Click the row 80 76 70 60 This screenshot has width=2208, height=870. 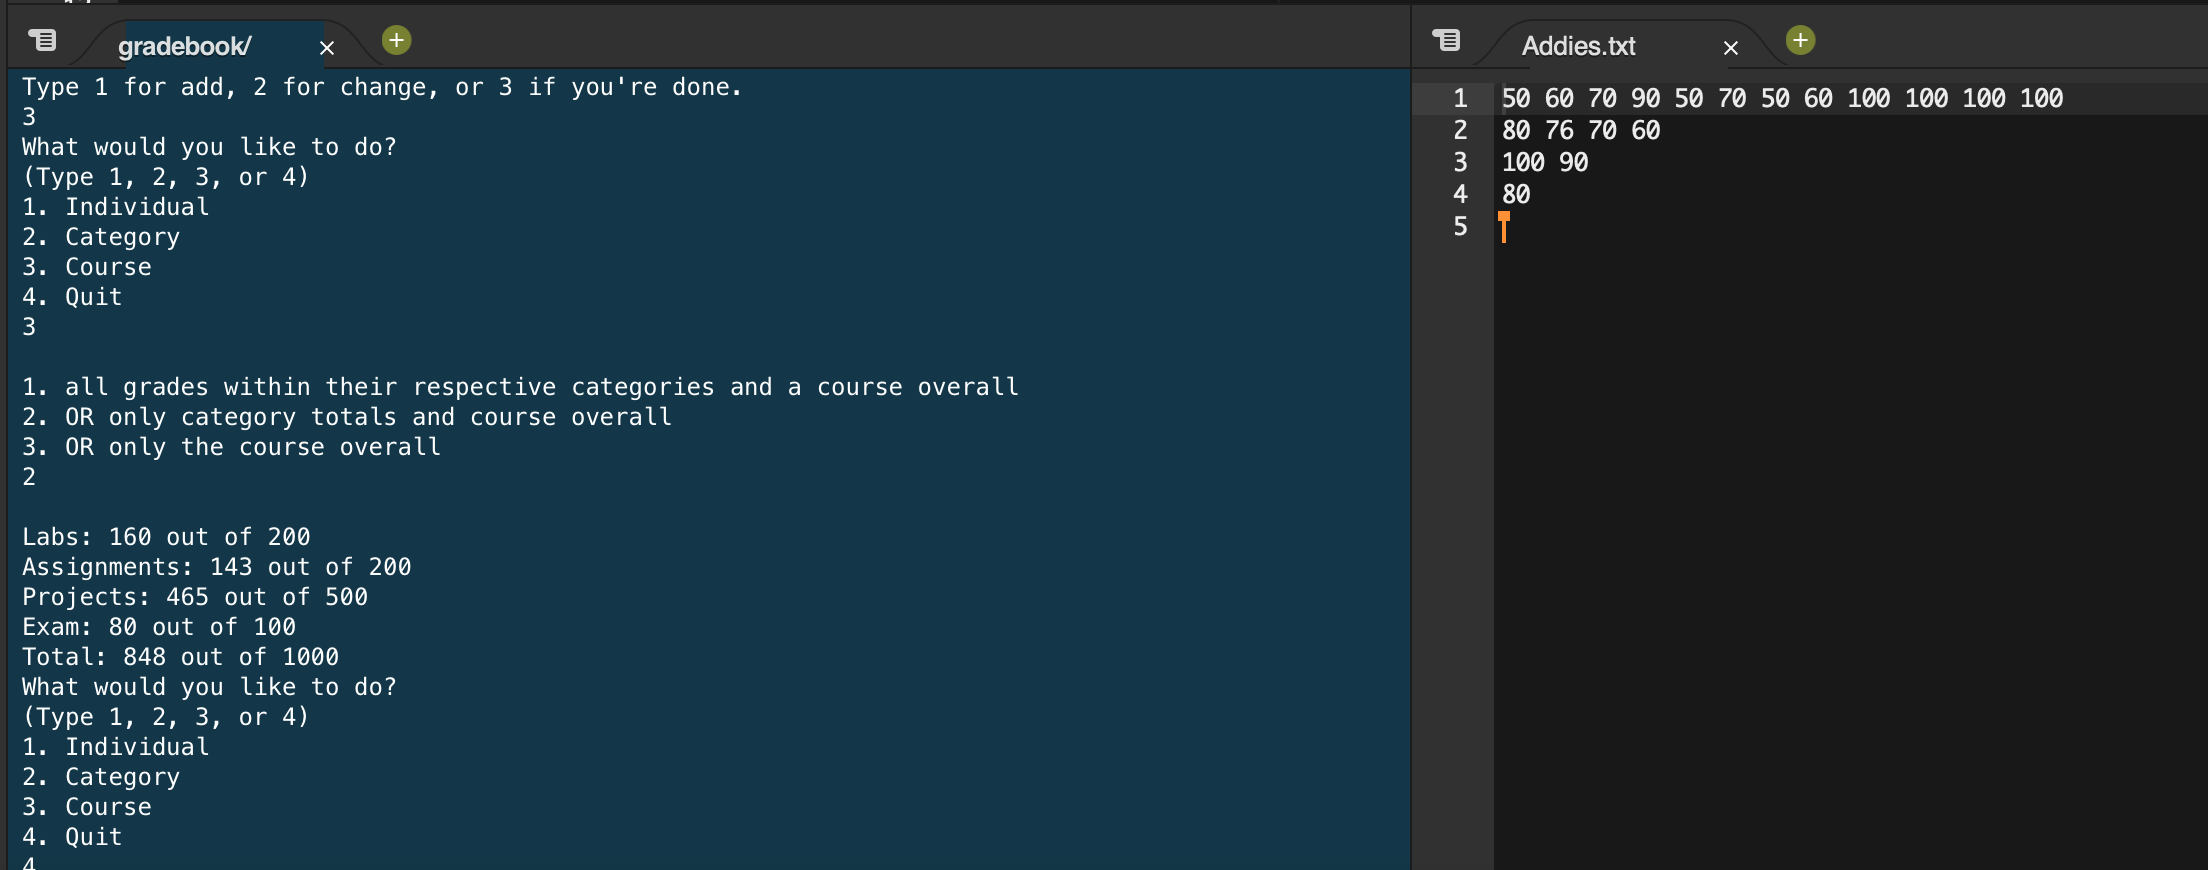tap(1580, 130)
